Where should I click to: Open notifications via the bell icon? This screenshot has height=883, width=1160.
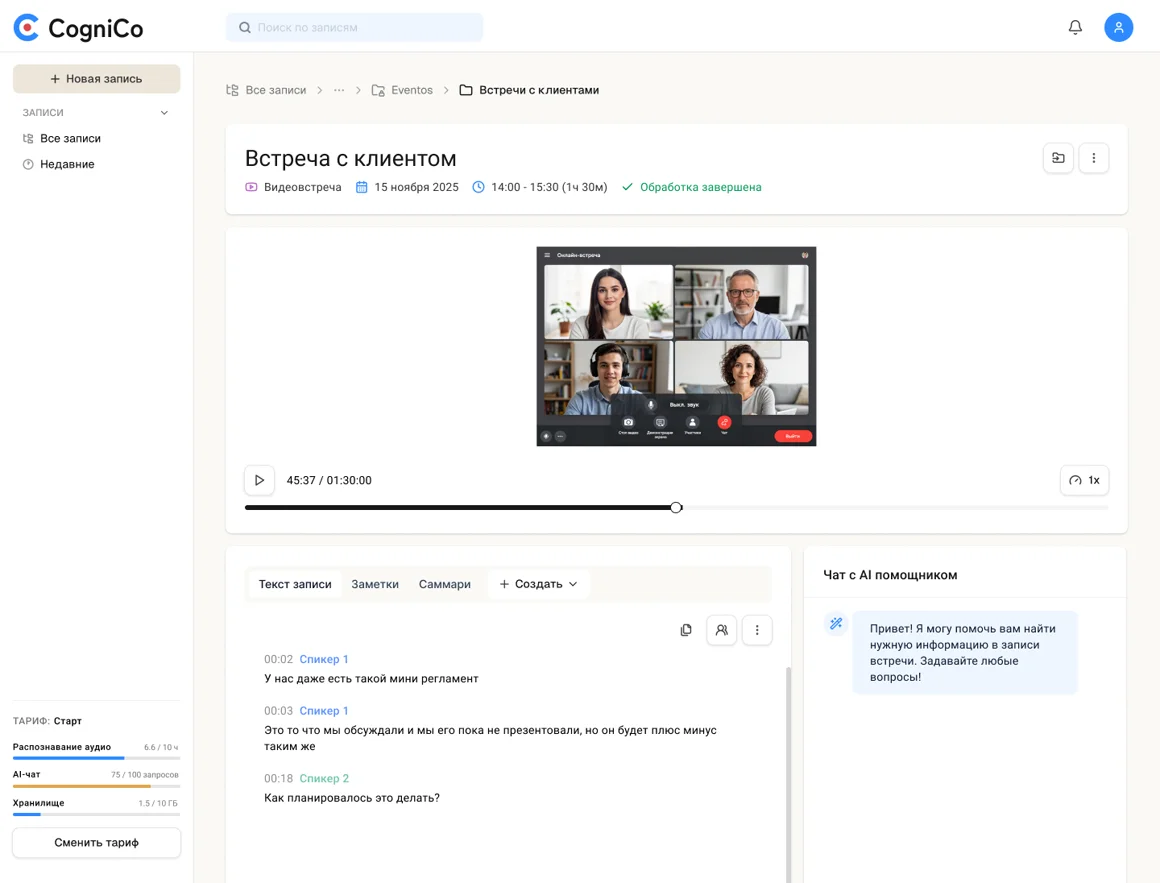pyautogui.click(x=1075, y=27)
